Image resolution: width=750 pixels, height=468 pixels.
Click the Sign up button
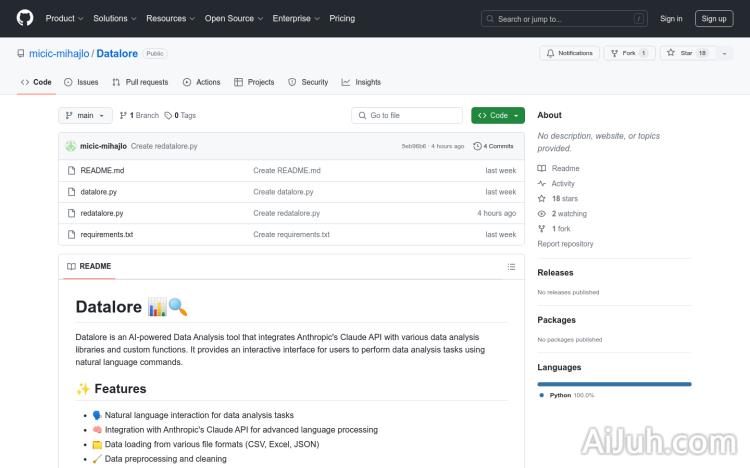[x=714, y=18]
